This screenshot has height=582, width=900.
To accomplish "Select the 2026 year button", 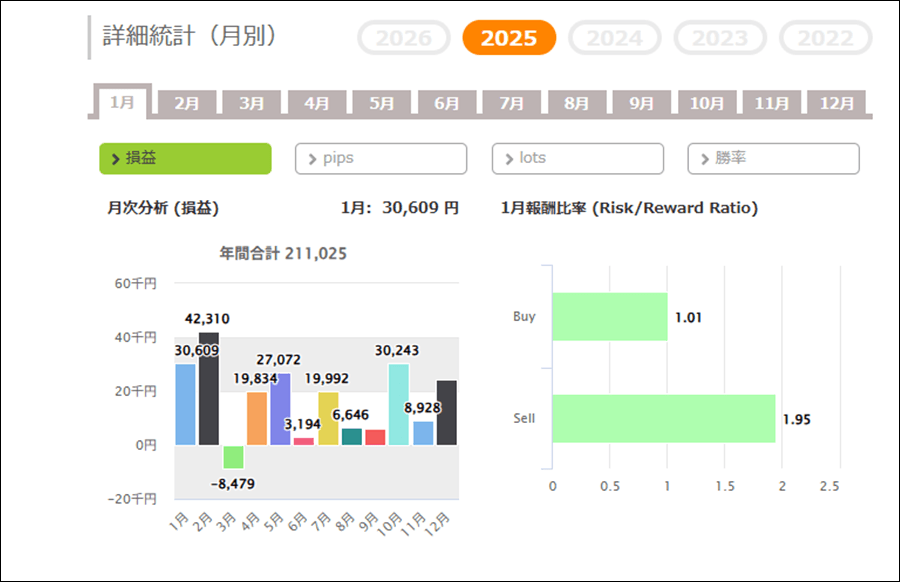I will tap(404, 38).
